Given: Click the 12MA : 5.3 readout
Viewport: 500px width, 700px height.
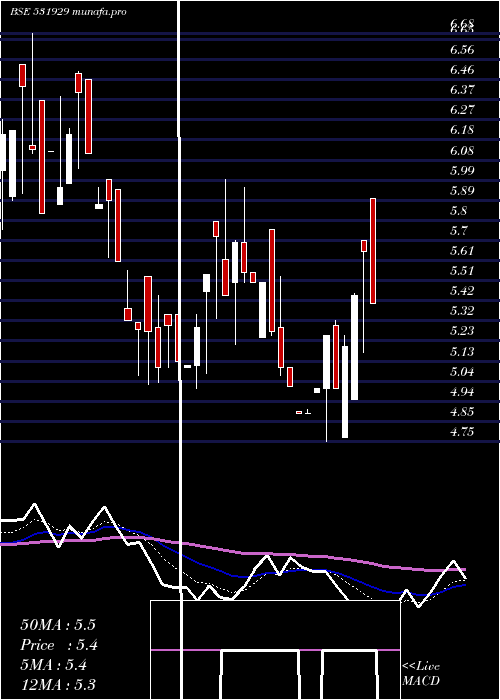Looking at the screenshot, I should (58, 685).
